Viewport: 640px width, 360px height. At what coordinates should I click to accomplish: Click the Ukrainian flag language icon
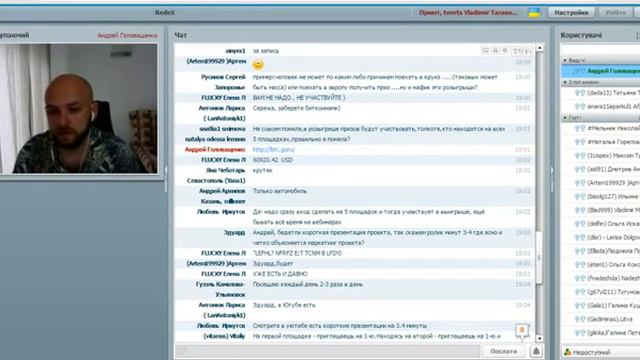point(534,13)
